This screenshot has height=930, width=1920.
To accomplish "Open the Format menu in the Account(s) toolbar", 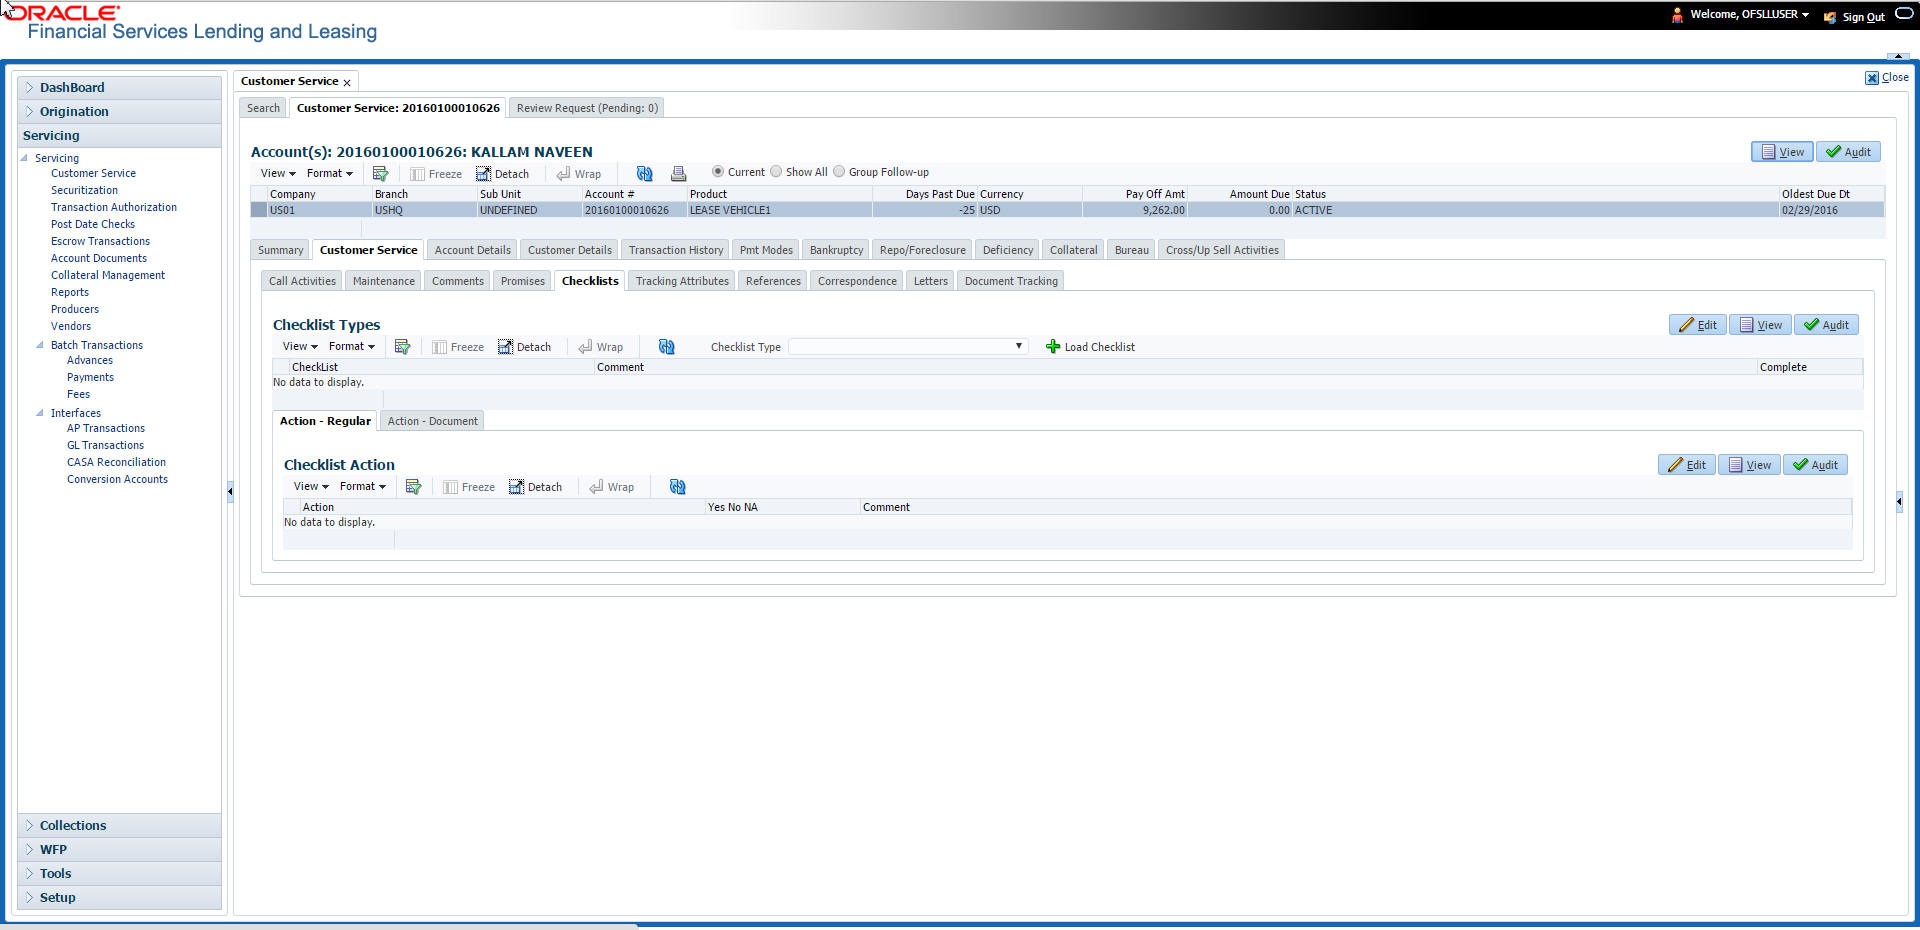I will point(329,173).
